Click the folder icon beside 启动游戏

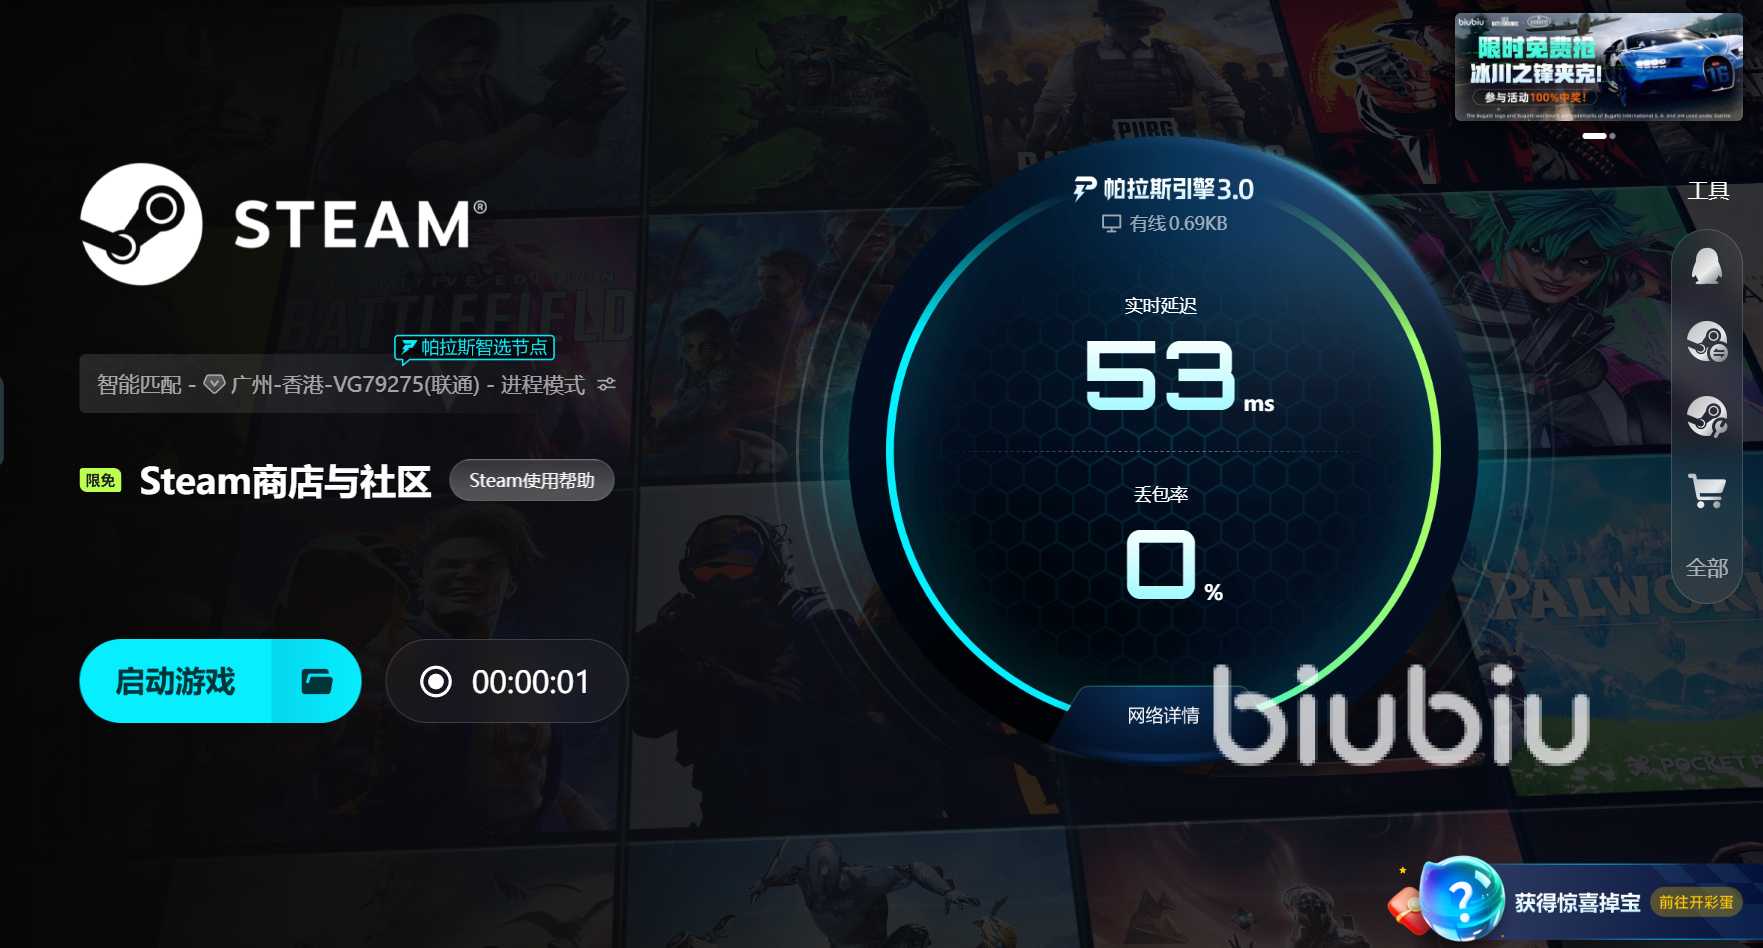click(317, 681)
